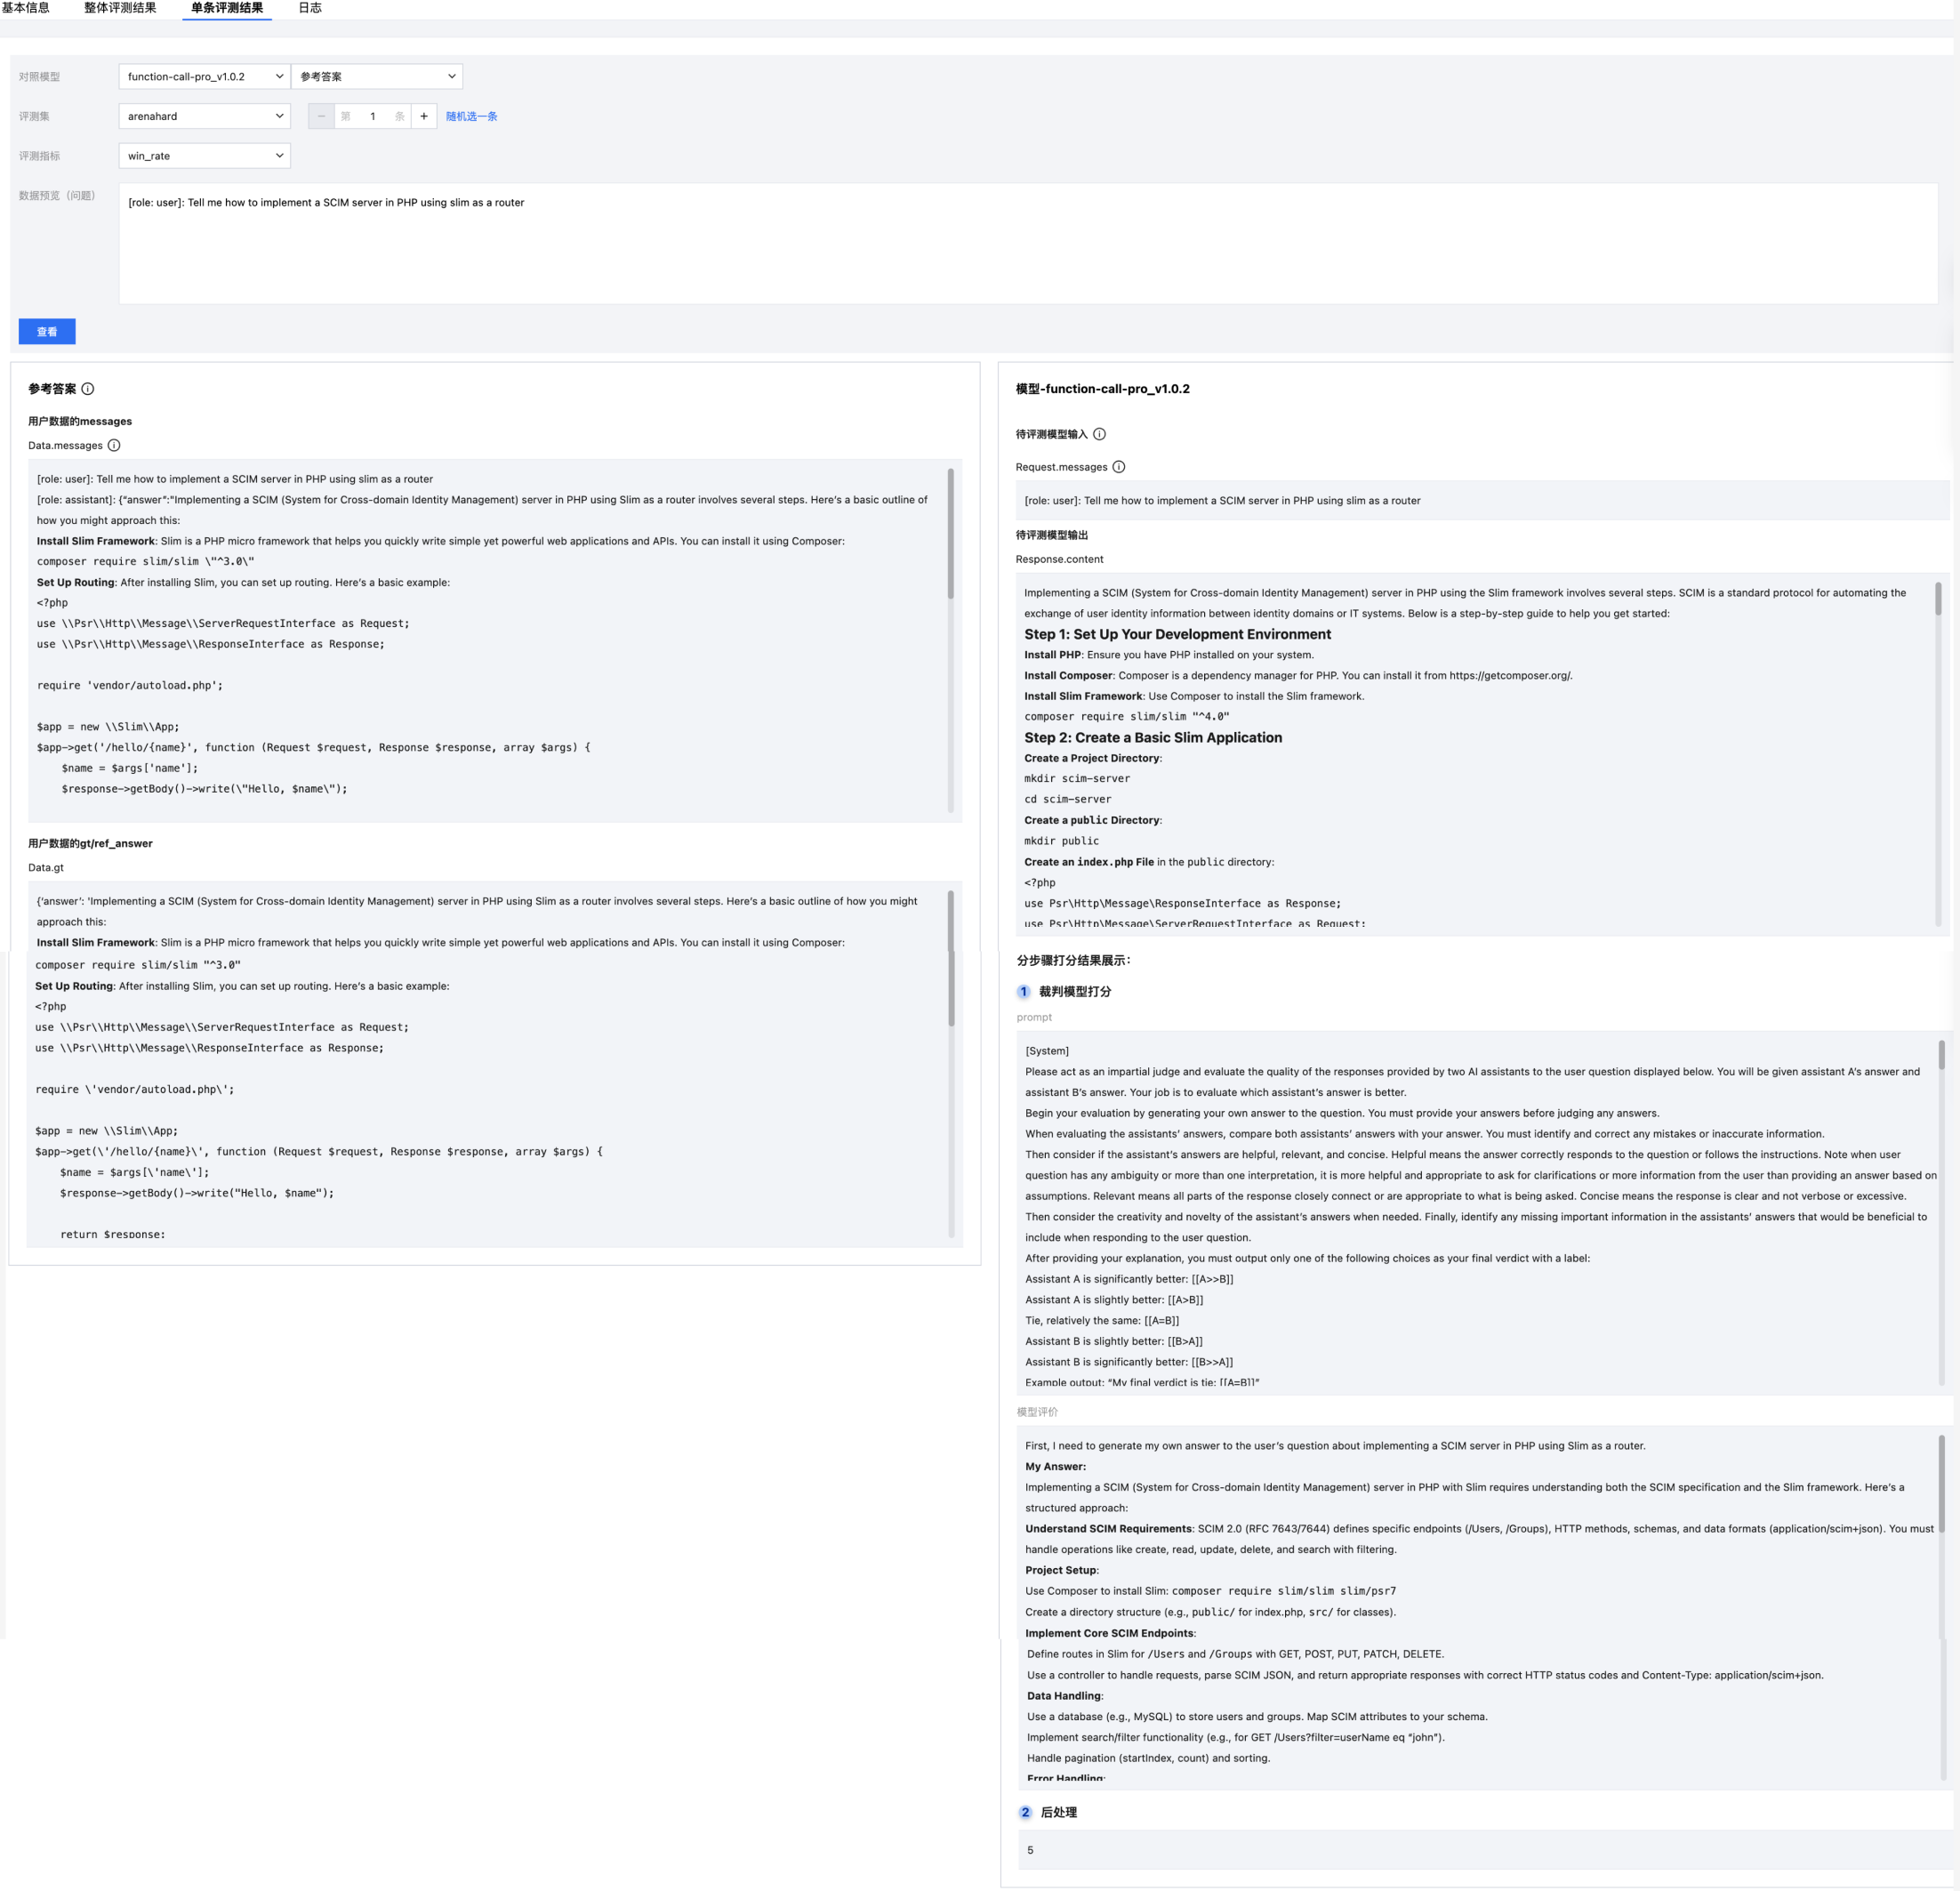Click the sample number input field

pyautogui.click(x=373, y=116)
